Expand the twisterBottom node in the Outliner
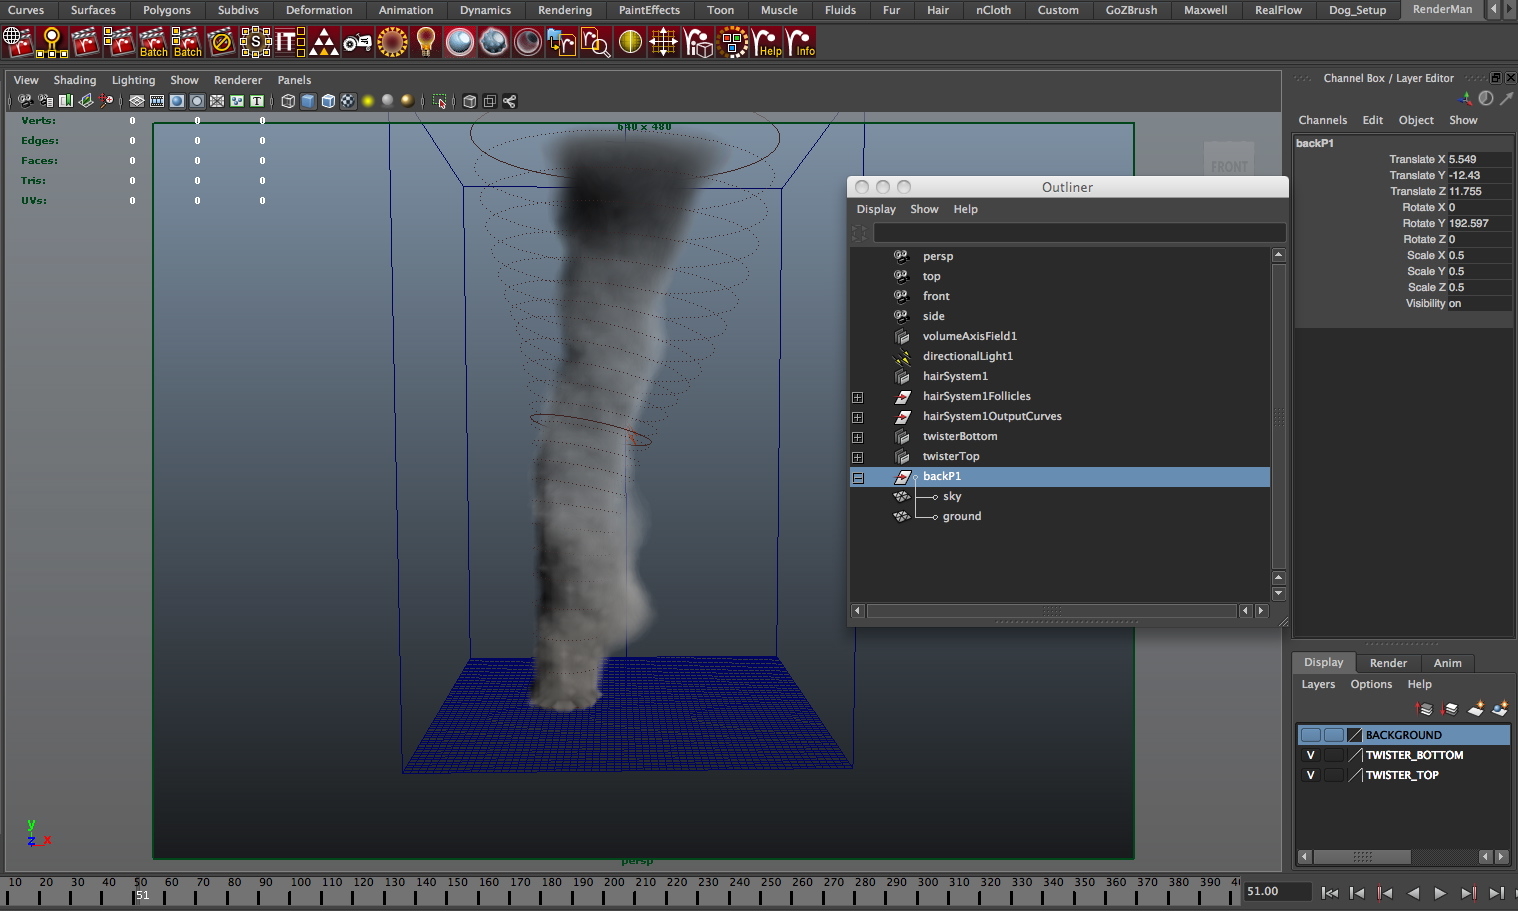 pyautogui.click(x=858, y=436)
